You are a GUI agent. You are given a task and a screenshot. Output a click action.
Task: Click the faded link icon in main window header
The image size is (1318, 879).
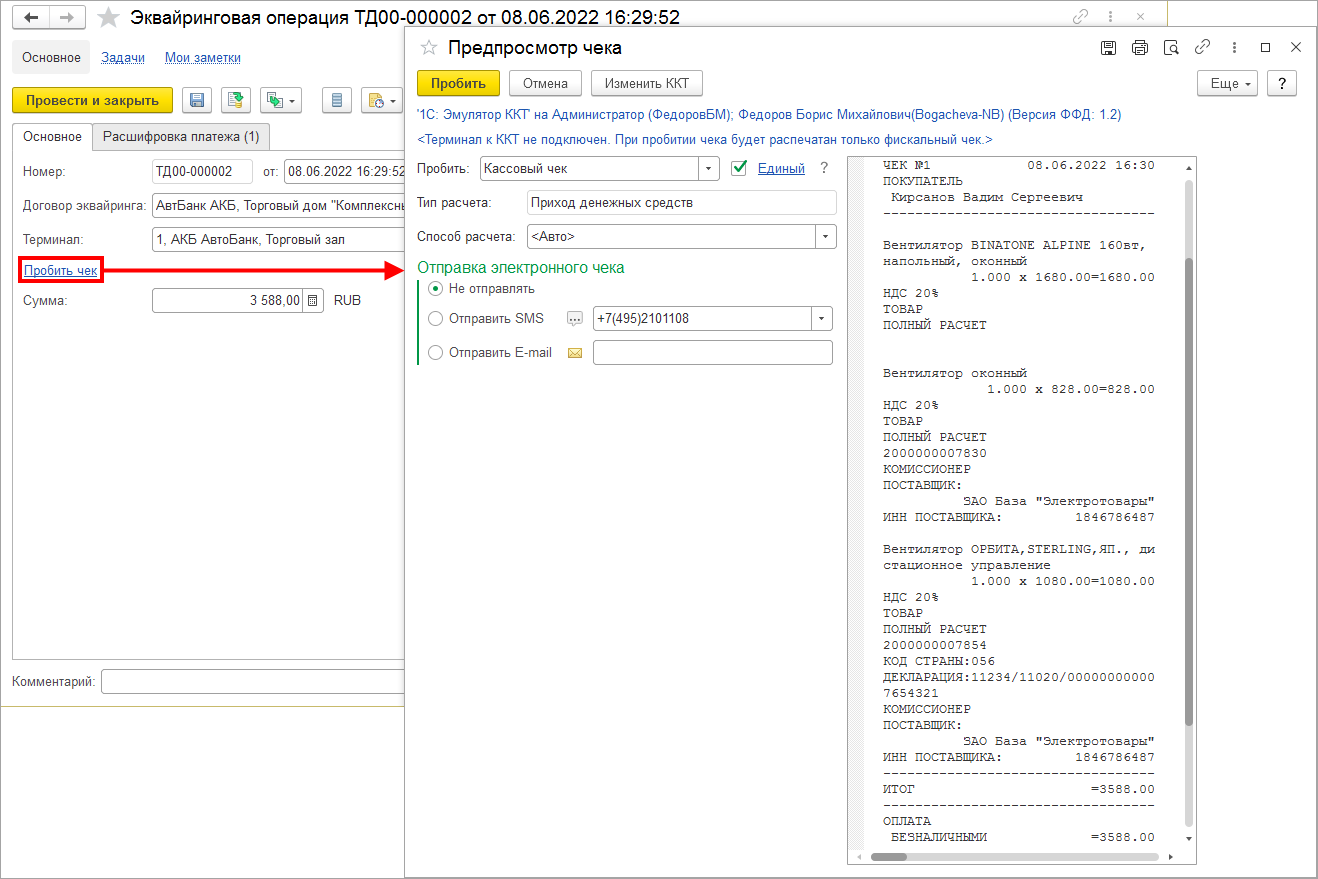click(1081, 17)
